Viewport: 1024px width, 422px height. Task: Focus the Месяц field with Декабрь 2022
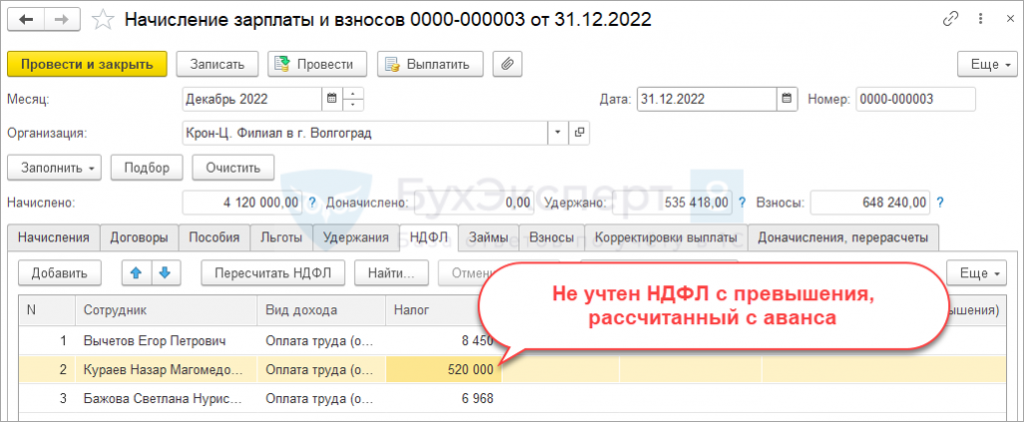[x=252, y=99]
